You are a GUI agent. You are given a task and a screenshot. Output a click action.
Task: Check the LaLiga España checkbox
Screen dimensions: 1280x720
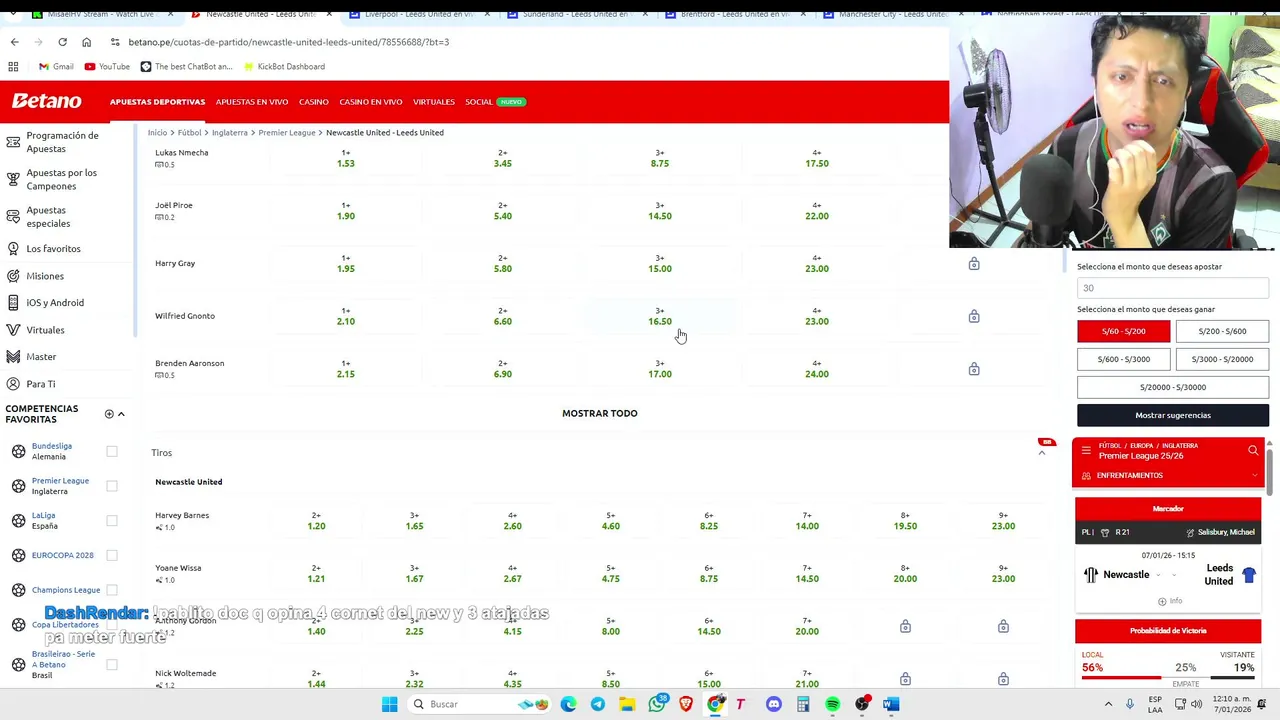[112, 520]
